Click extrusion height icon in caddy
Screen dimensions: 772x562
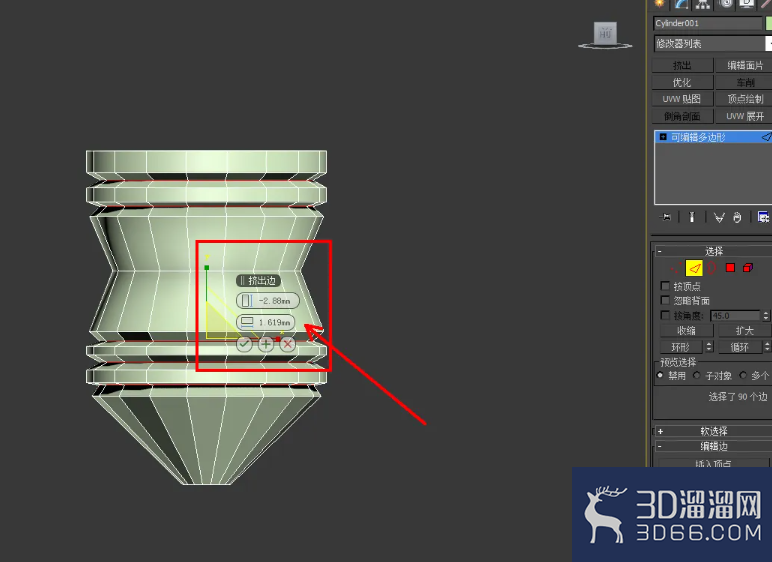(x=247, y=300)
